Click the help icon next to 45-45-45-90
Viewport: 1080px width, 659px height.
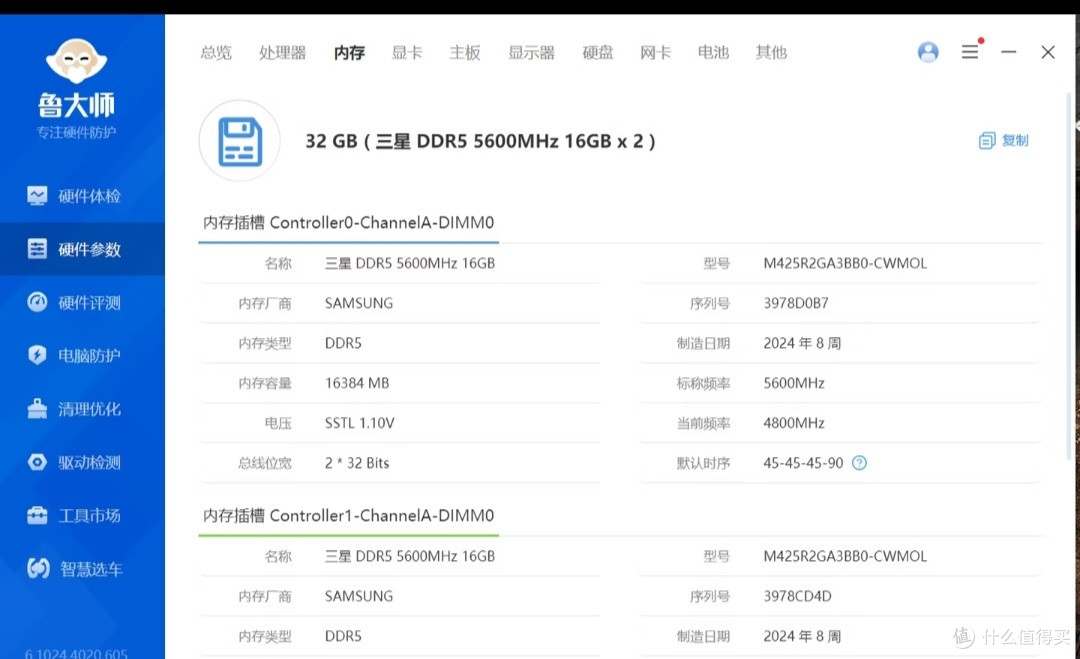click(859, 463)
